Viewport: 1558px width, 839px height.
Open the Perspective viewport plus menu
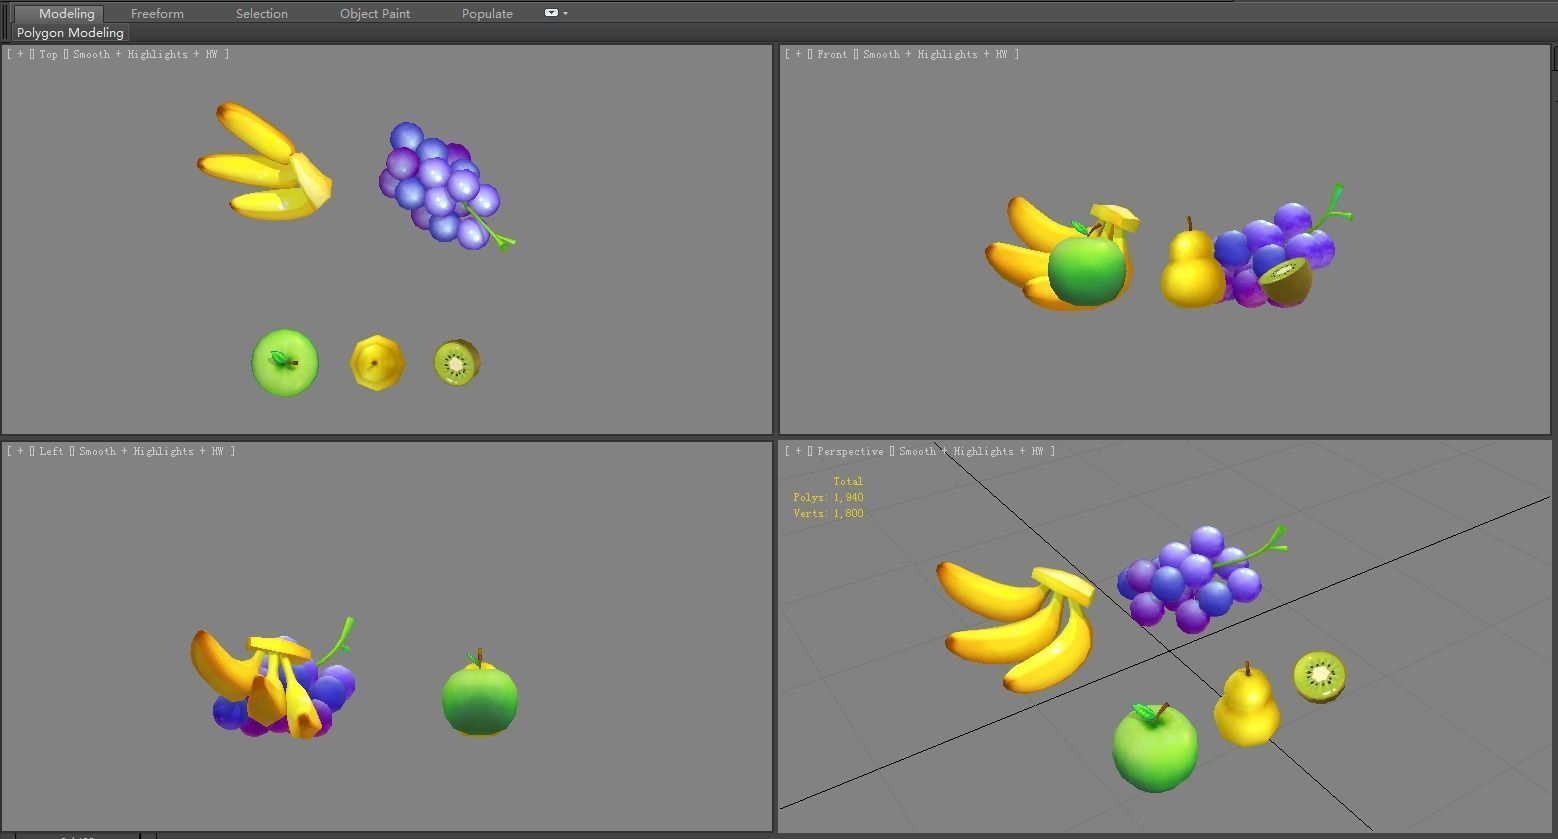pos(798,451)
